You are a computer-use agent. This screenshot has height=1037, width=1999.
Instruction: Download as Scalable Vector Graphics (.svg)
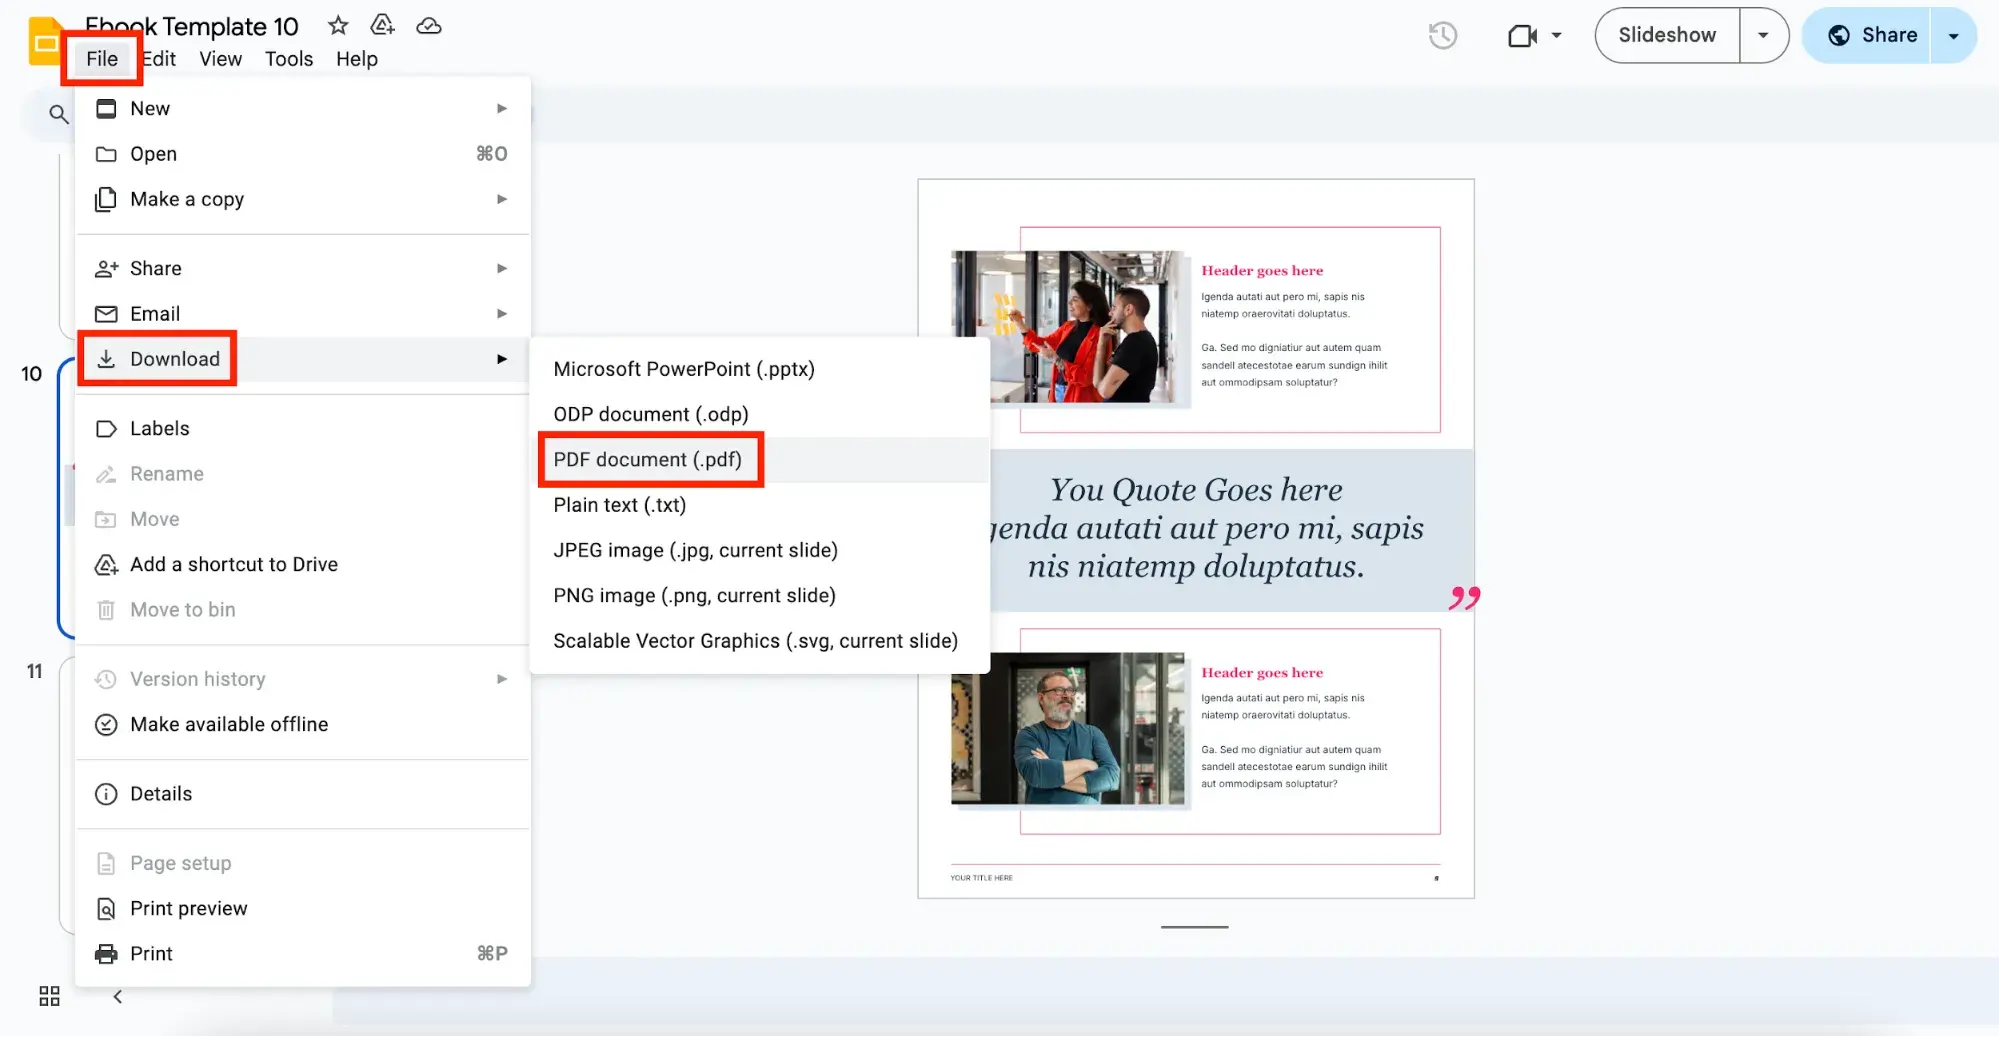760,641
